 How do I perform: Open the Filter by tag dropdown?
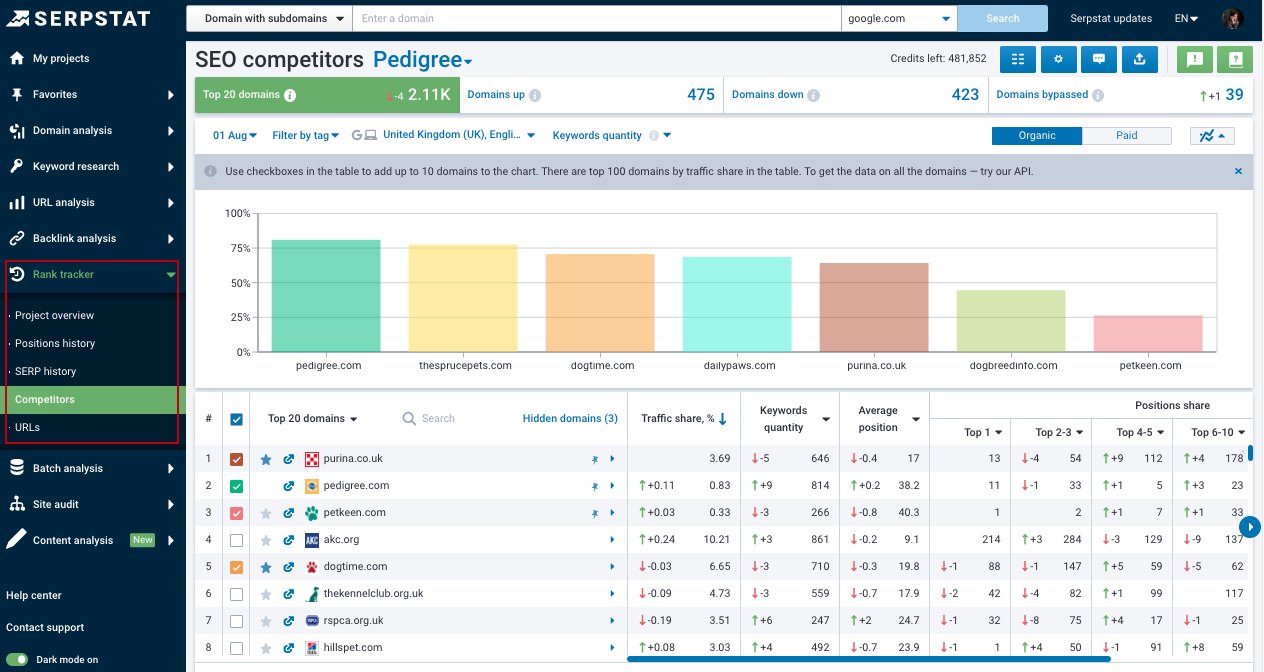pyautogui.click(x=305, y=136)
